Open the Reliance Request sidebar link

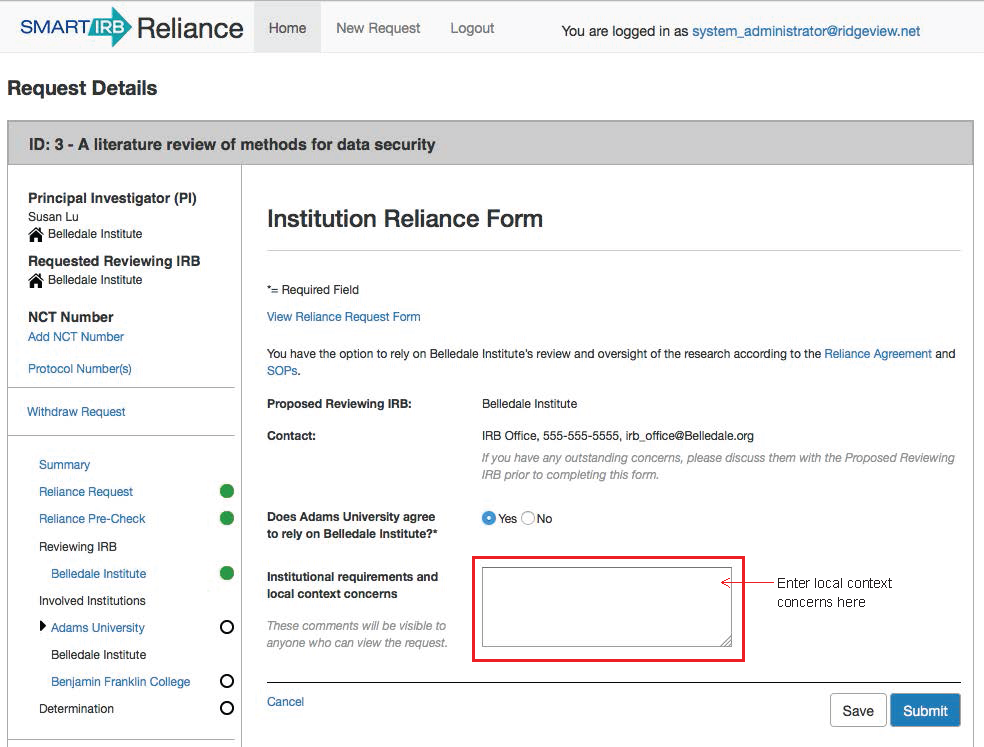click(x=86, y=492)
